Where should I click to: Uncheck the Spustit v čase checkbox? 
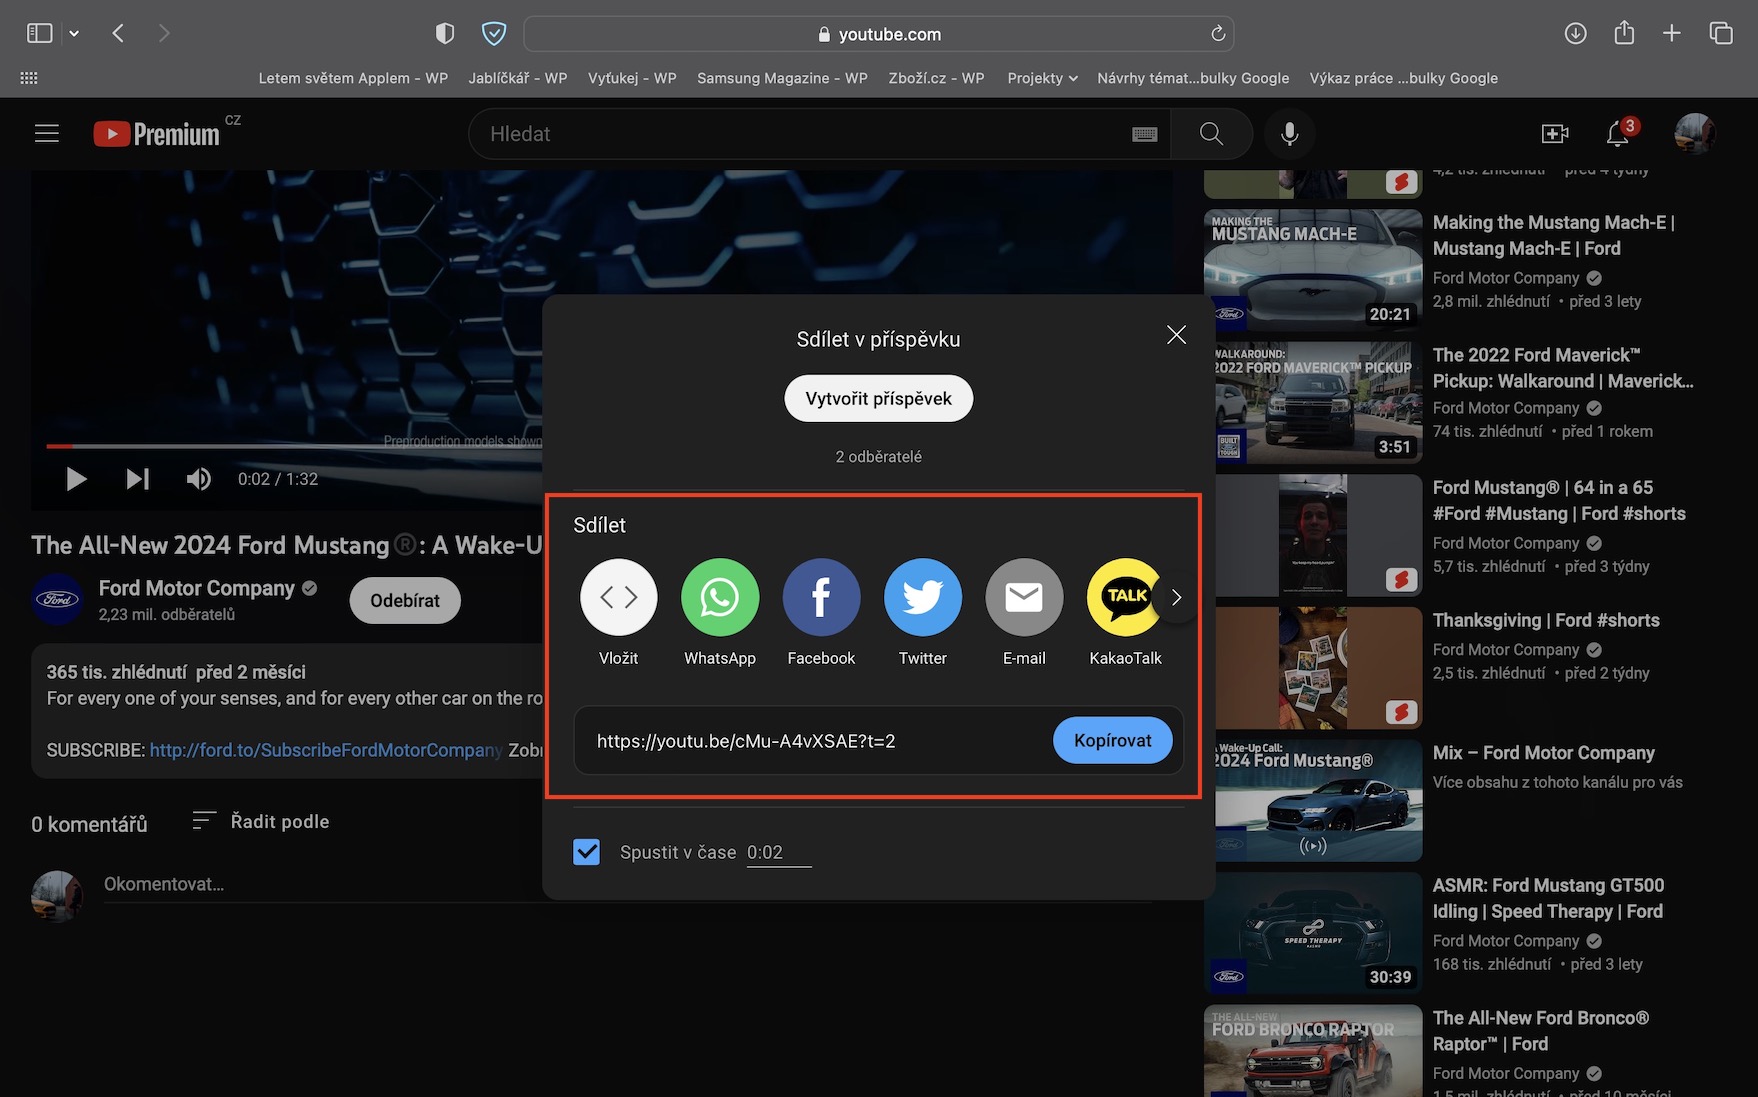coord(587,852)
